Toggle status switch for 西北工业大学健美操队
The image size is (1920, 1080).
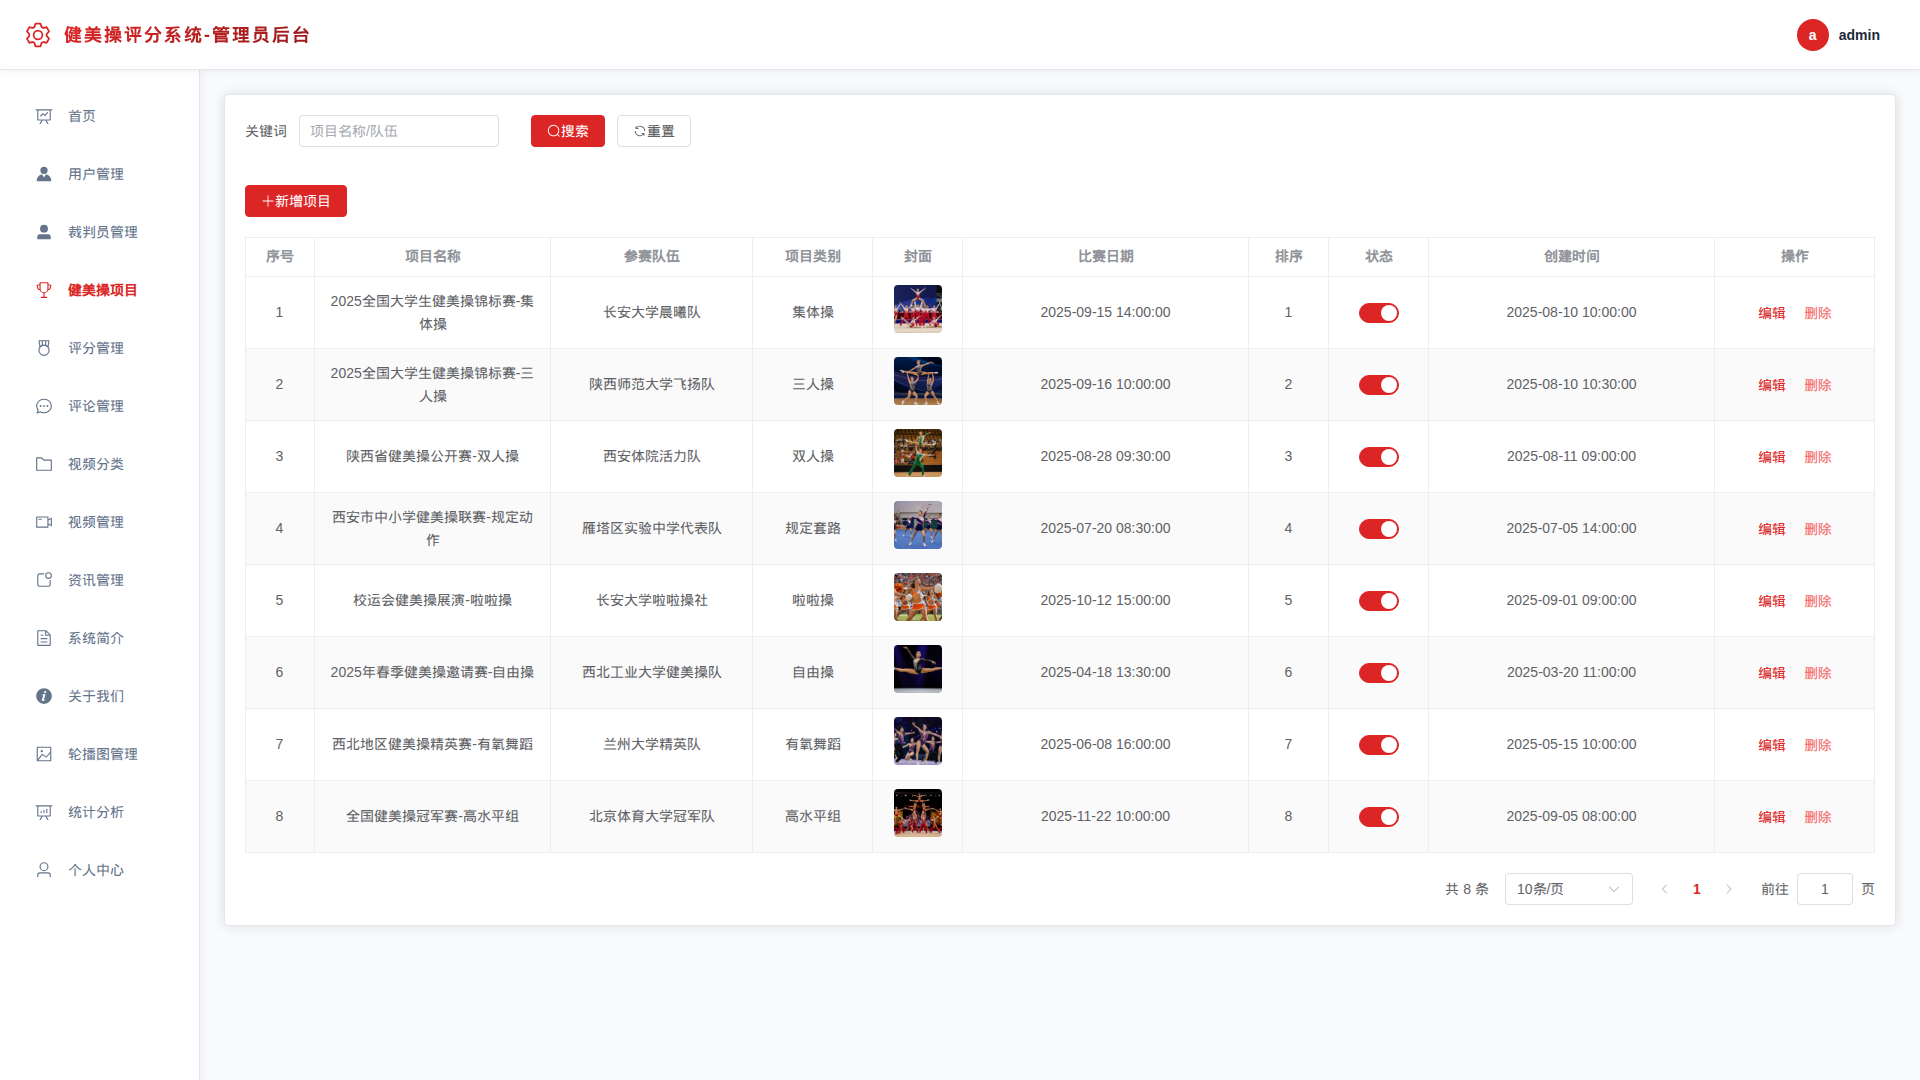pyautogui.click(x=1378, y=673)
